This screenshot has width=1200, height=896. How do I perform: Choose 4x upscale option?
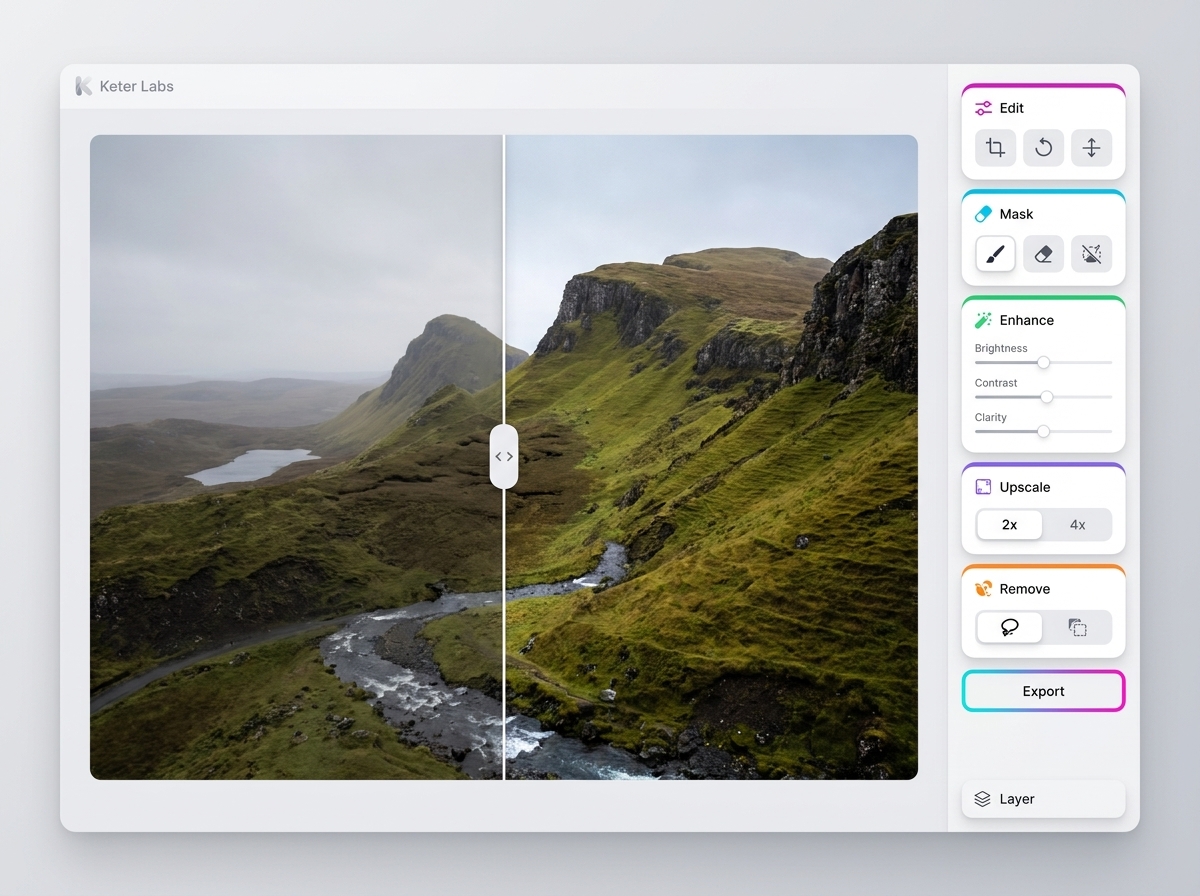(1077, 525)
